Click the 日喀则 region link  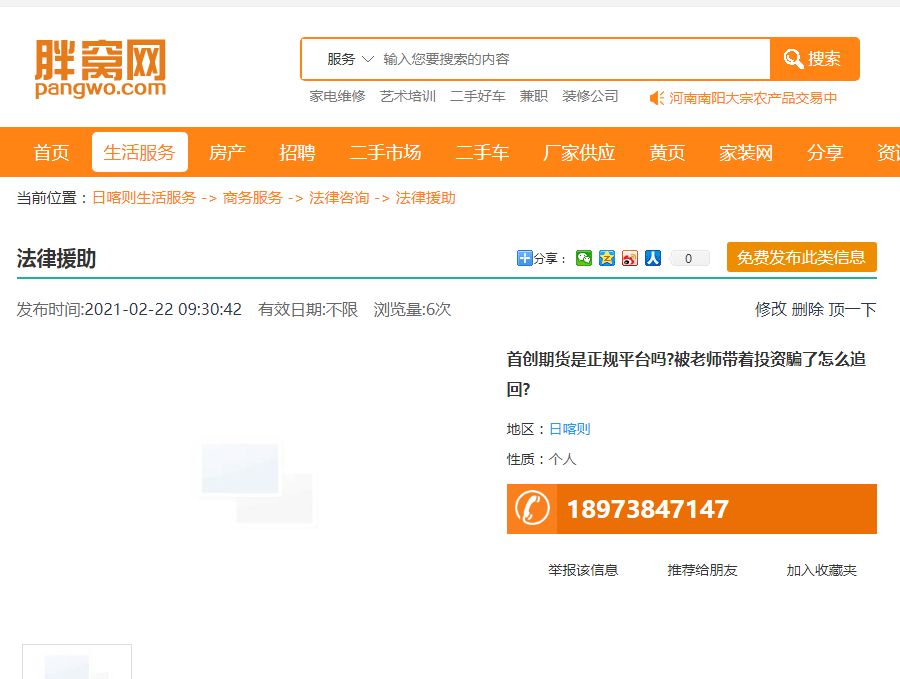569,429
